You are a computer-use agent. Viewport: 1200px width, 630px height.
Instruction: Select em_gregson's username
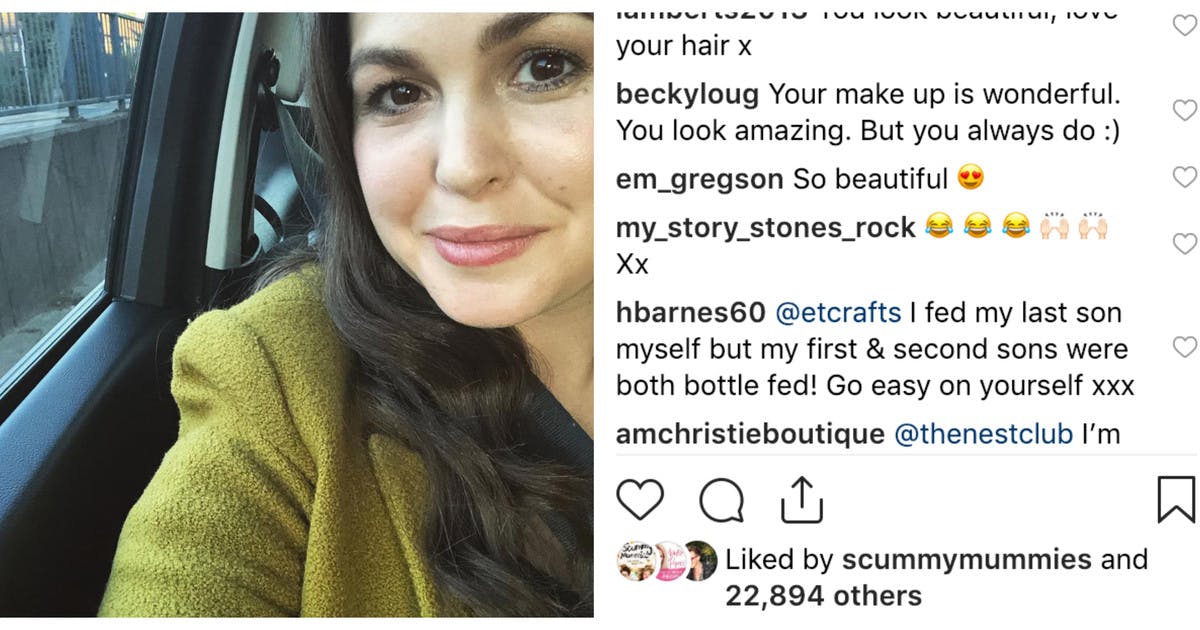pos(700,179)
